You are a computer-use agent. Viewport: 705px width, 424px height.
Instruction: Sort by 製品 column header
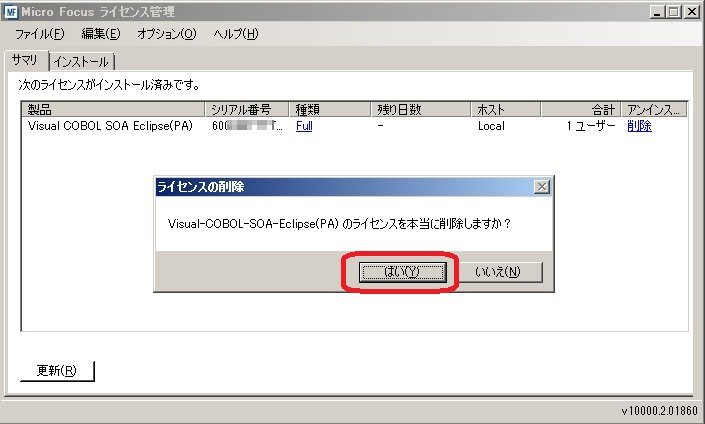(x=113, y=109)
